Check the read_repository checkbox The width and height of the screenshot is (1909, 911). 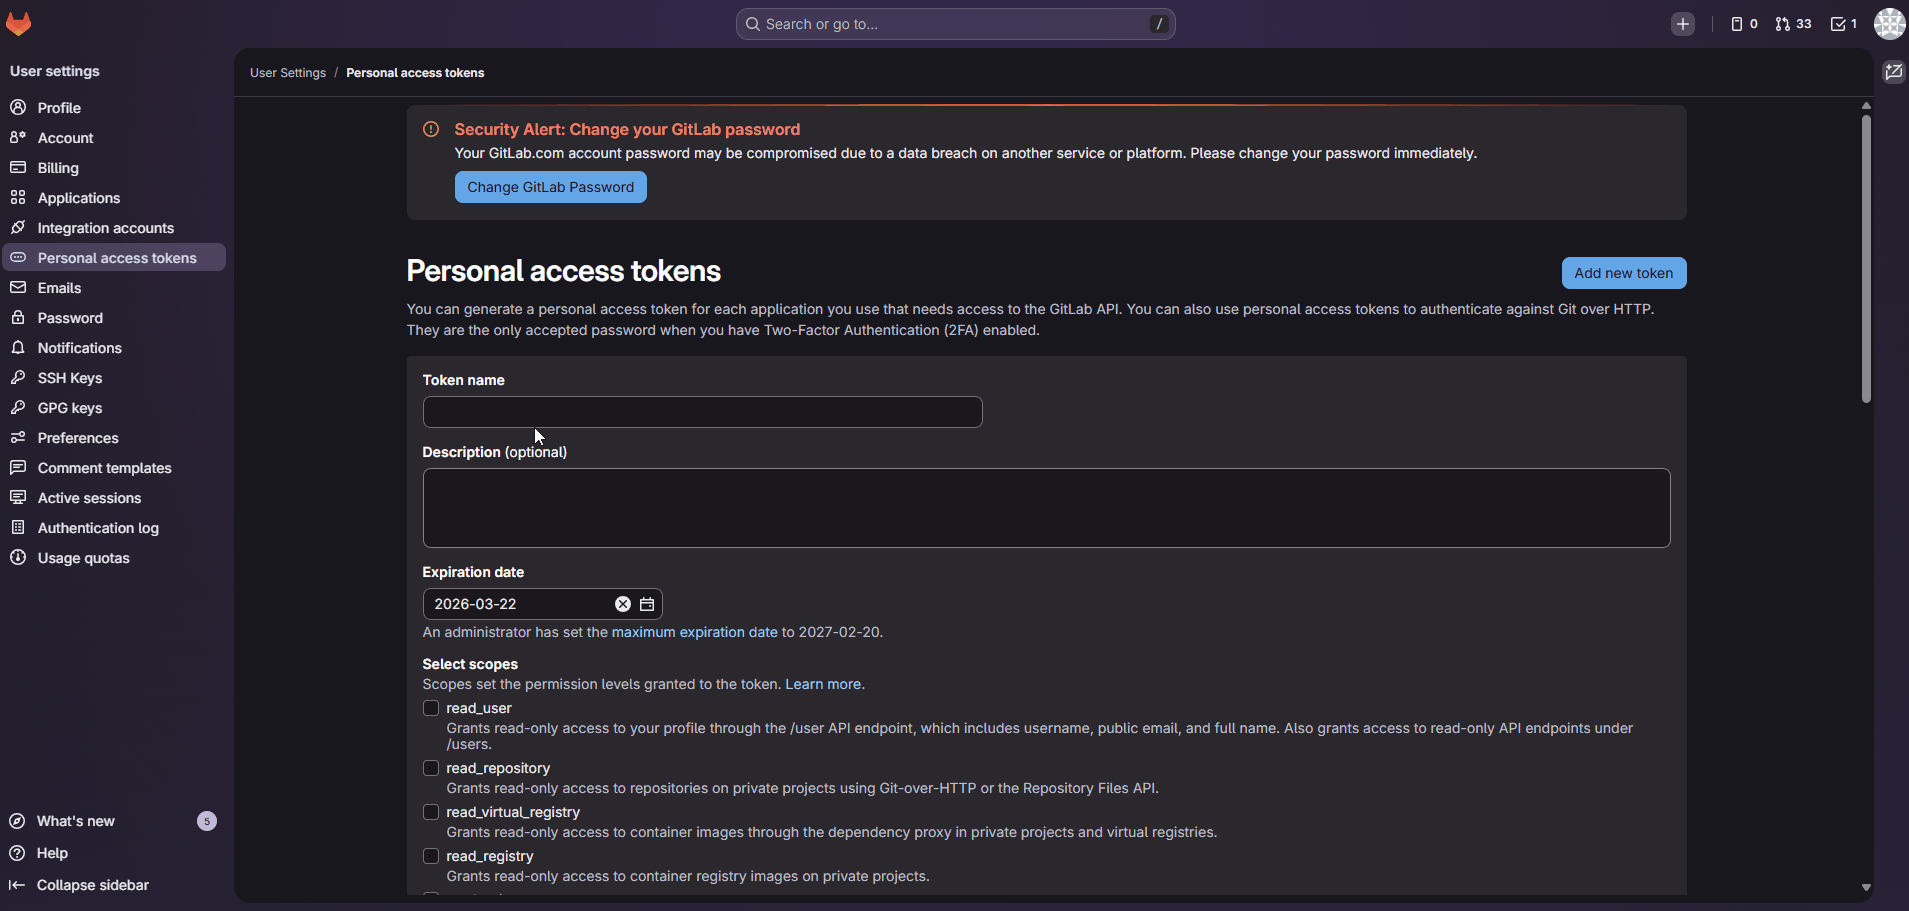pos(430,768)
